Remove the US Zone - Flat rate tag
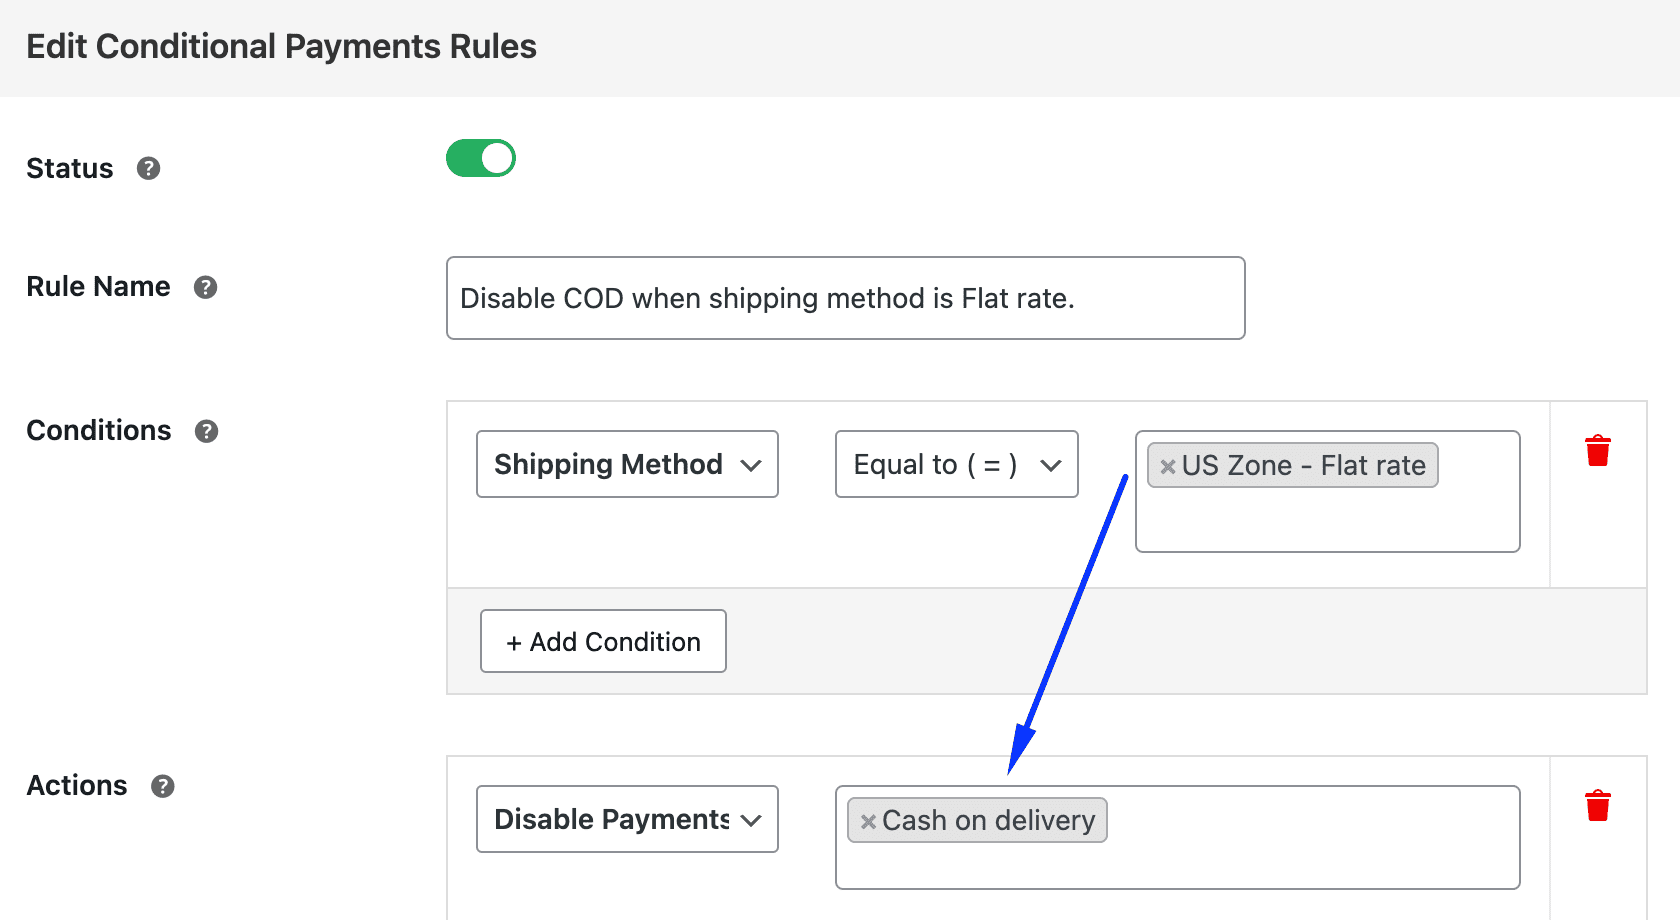This screenshot has width=1680, height=920. [x=1167, y=465]
